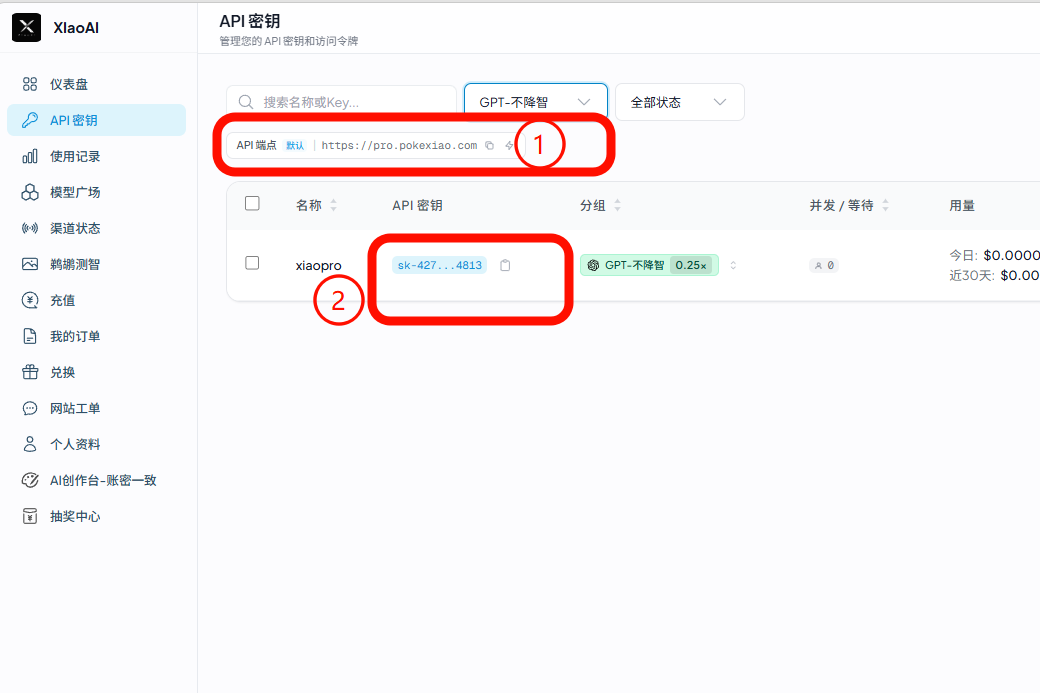Screen dimensions: 1040x693
Task: Go to 充值 menu item
Action: (x=96, y=300)
